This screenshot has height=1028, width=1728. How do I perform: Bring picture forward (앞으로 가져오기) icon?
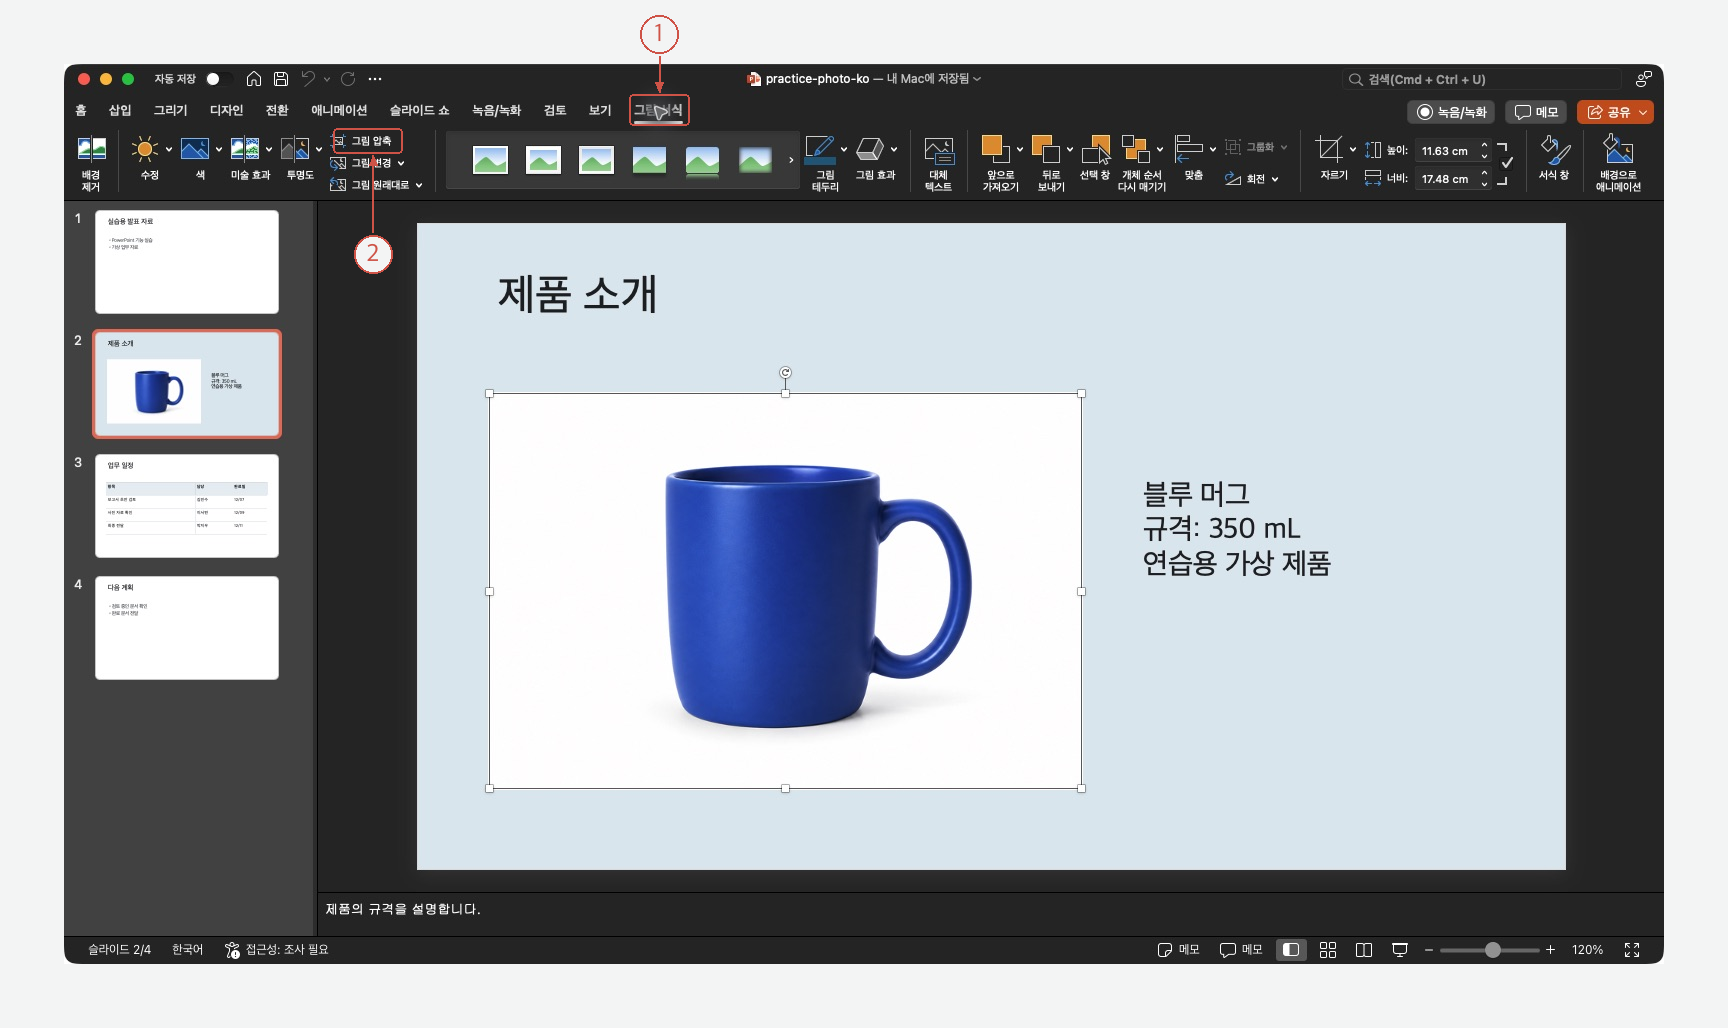coord(995,150)
